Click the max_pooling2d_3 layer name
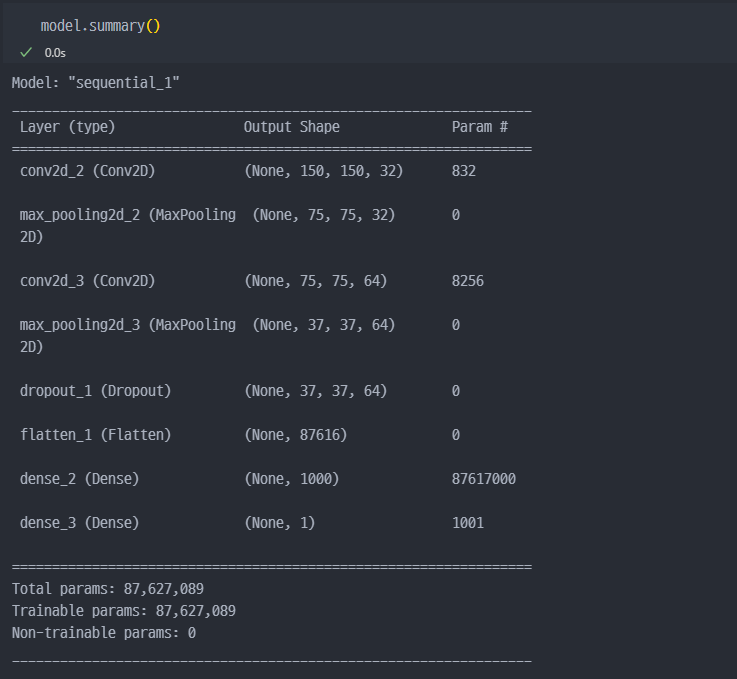 click(x=128, y=325)
